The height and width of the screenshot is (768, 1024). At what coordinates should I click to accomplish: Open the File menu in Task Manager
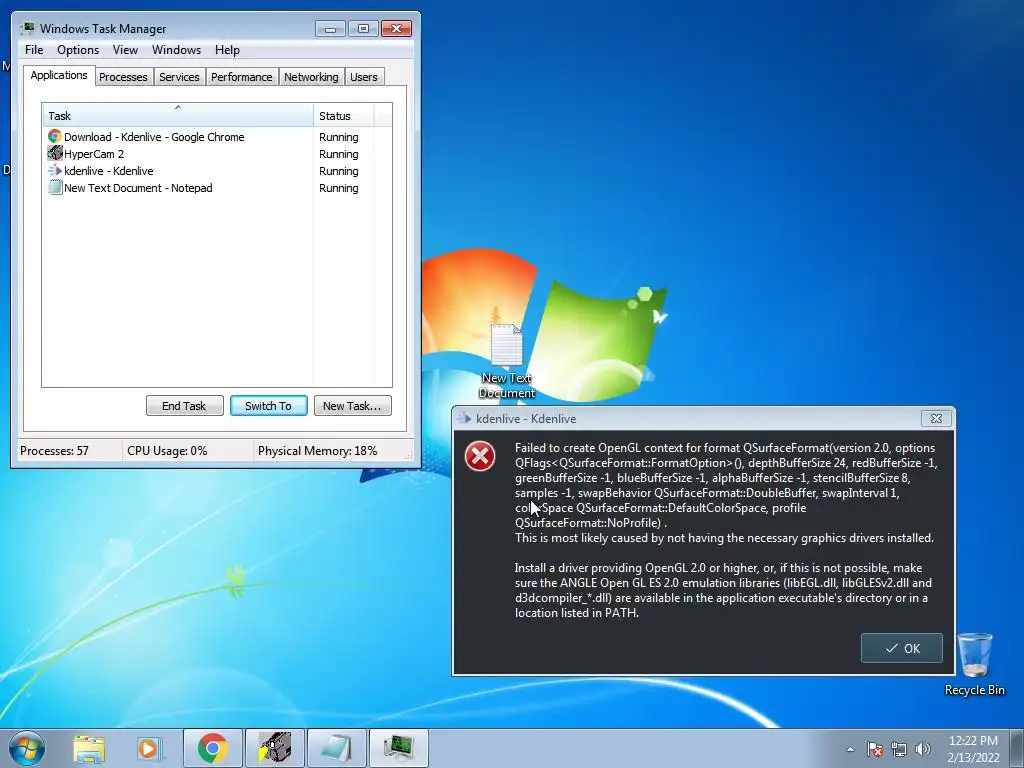[34, 50]
